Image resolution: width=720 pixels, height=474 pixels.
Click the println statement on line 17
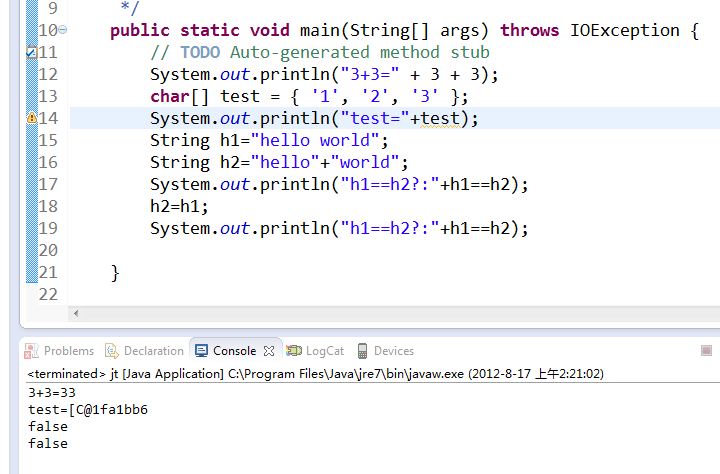[339, 184]
